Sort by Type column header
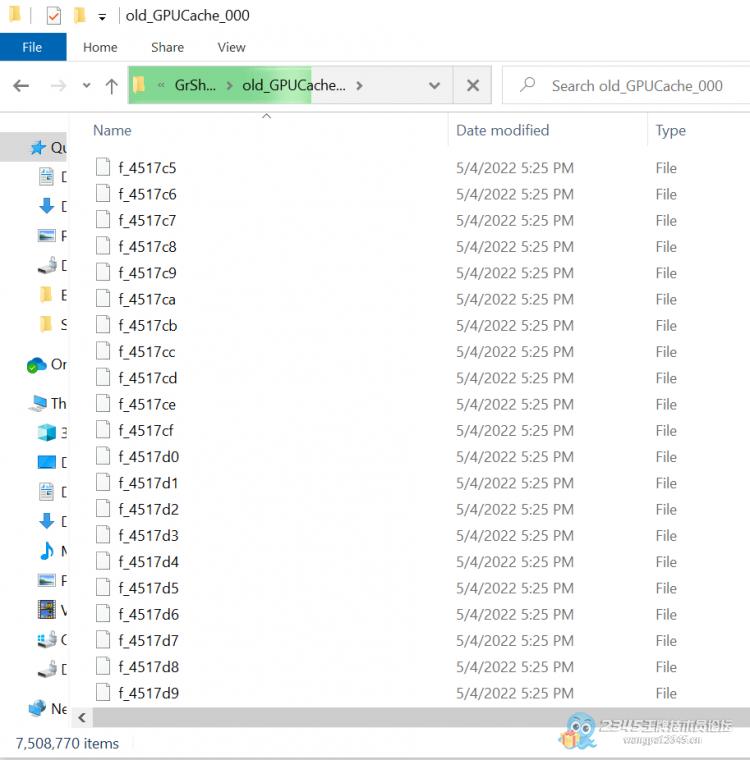This screenshot has height=760, width=750. coord(670,130)
